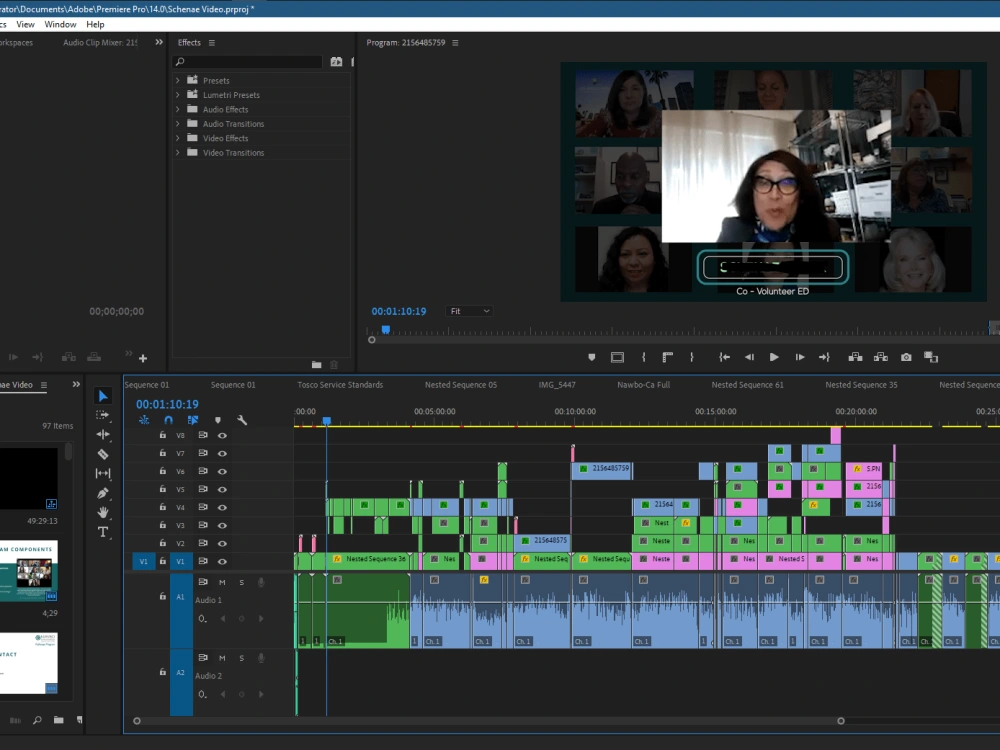Toggle Linked Selection in timeline
The width and height of the screenshot is (1000, 750).
[x=193, y=420]
